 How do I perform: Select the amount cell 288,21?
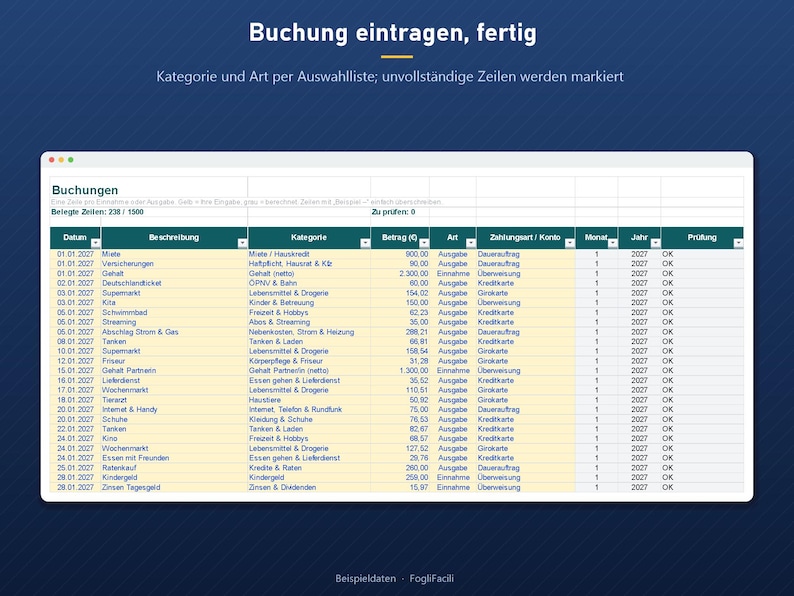[x=400, y=332]
